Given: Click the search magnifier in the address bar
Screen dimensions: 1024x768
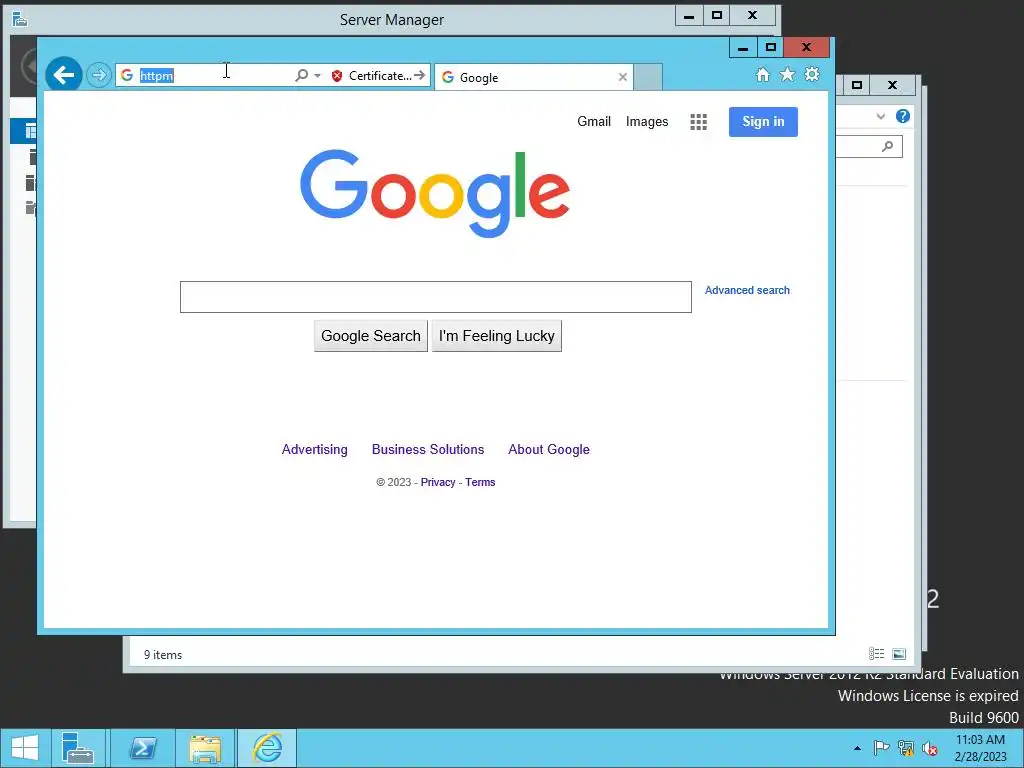Looking at the screenshot, I should tap(301, 75).
